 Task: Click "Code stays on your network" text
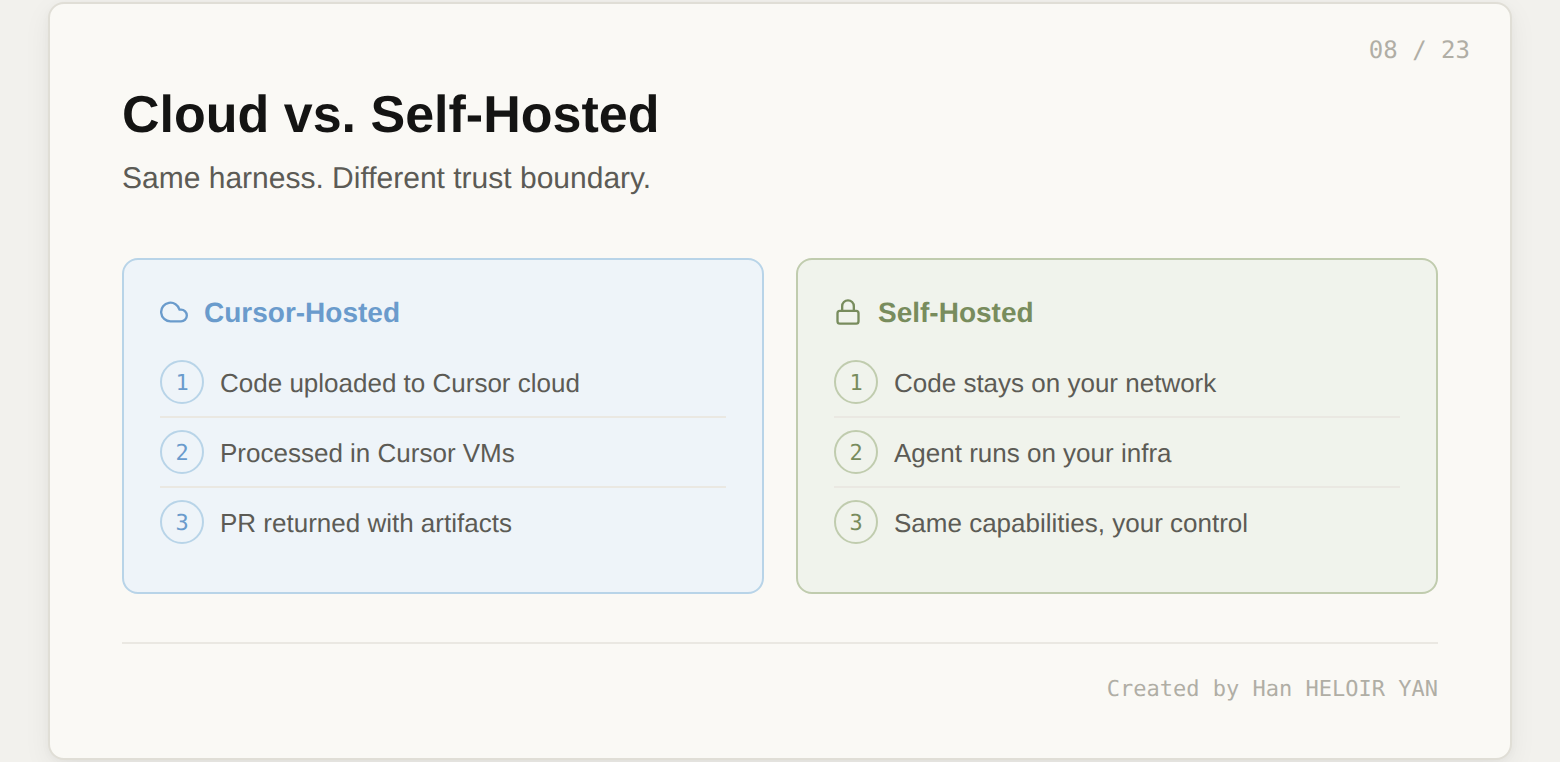[1055, 383]
